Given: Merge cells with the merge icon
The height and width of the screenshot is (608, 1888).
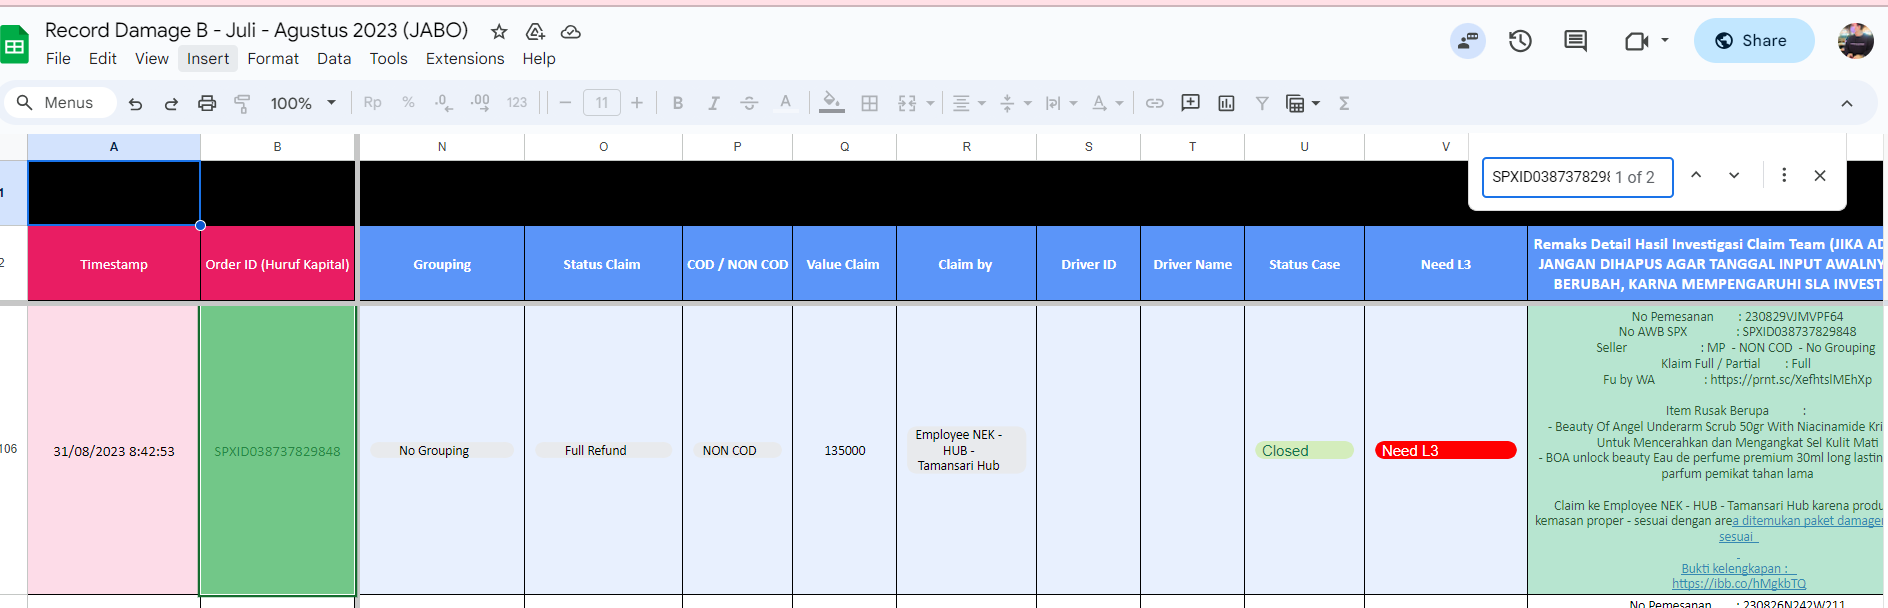Looking at the screenshot, I should point(907,103).
